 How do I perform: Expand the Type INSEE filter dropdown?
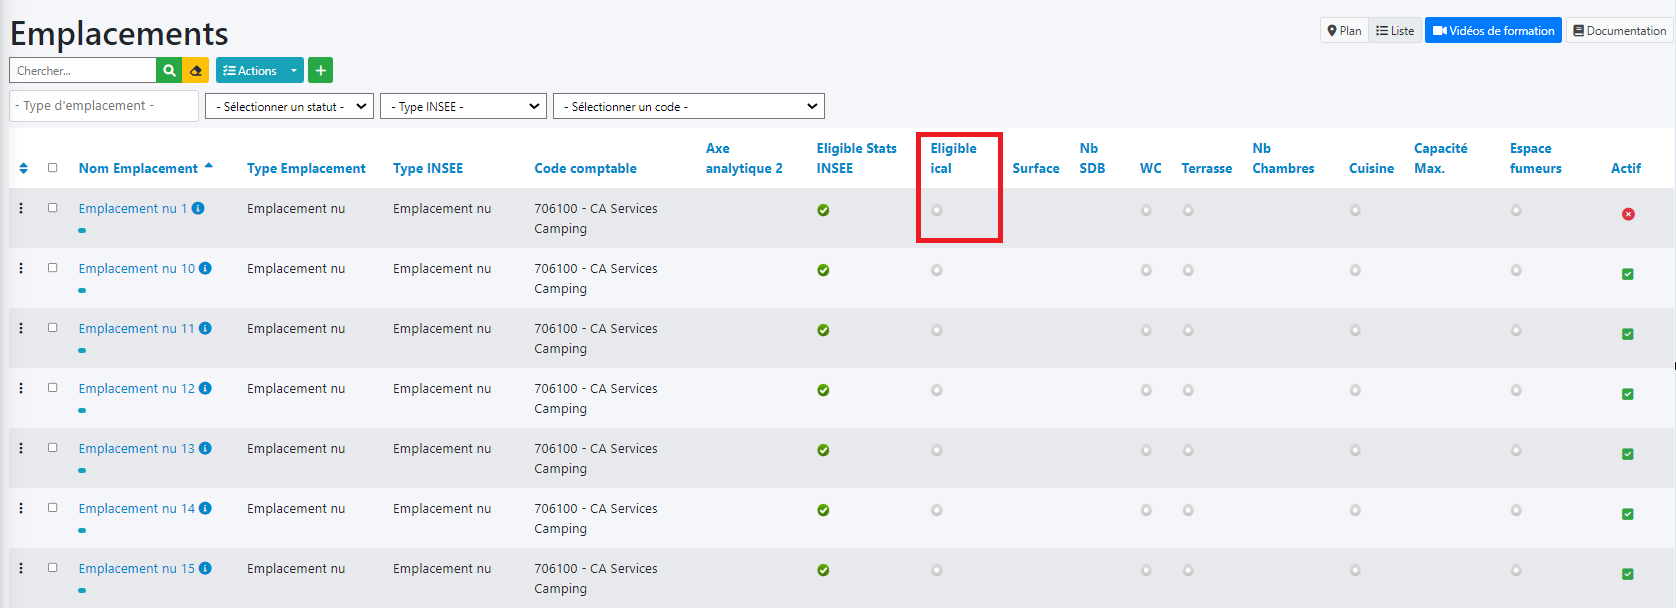pyautogui.click(x=464, y=106)
